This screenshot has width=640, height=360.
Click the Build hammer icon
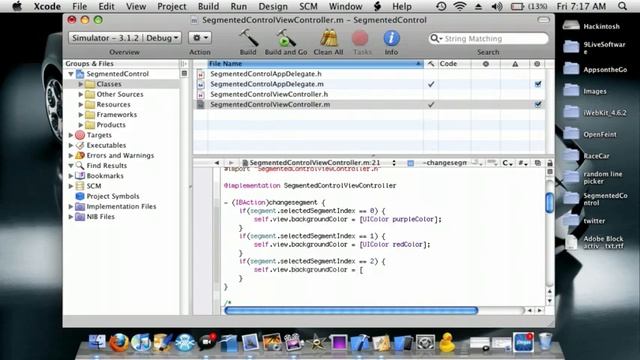pyautogui.click(x=248, y=38)
